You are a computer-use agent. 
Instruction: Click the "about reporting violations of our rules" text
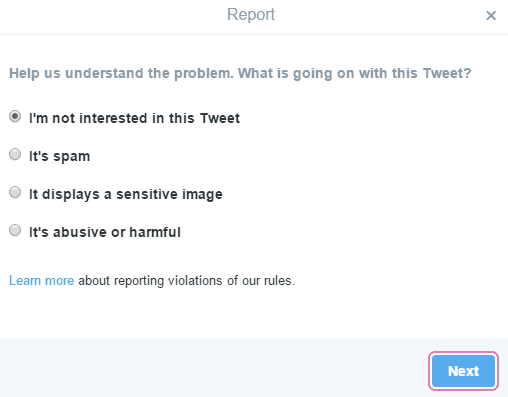click(x=187, y=281)
